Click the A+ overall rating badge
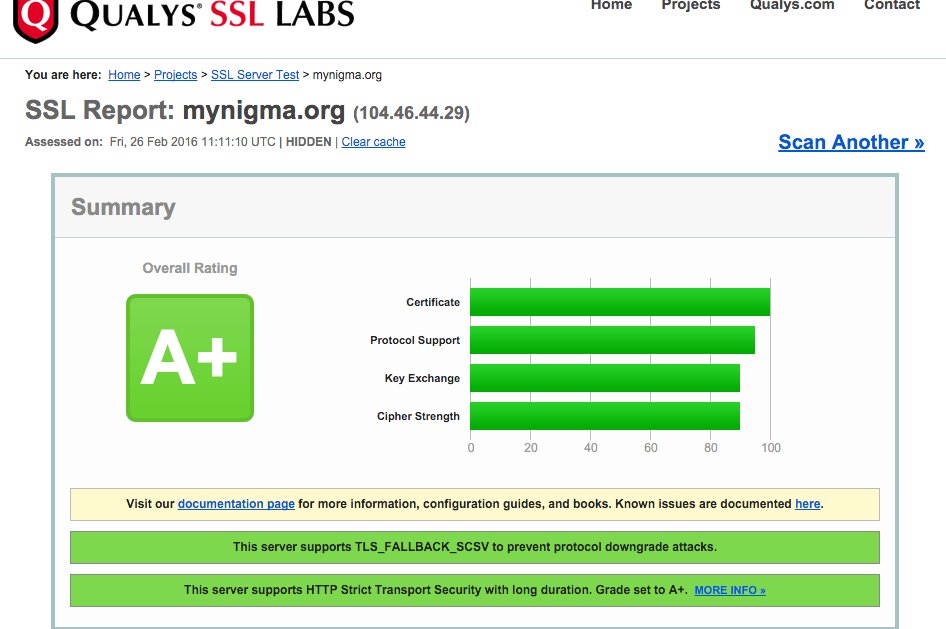 pos(190,358)
